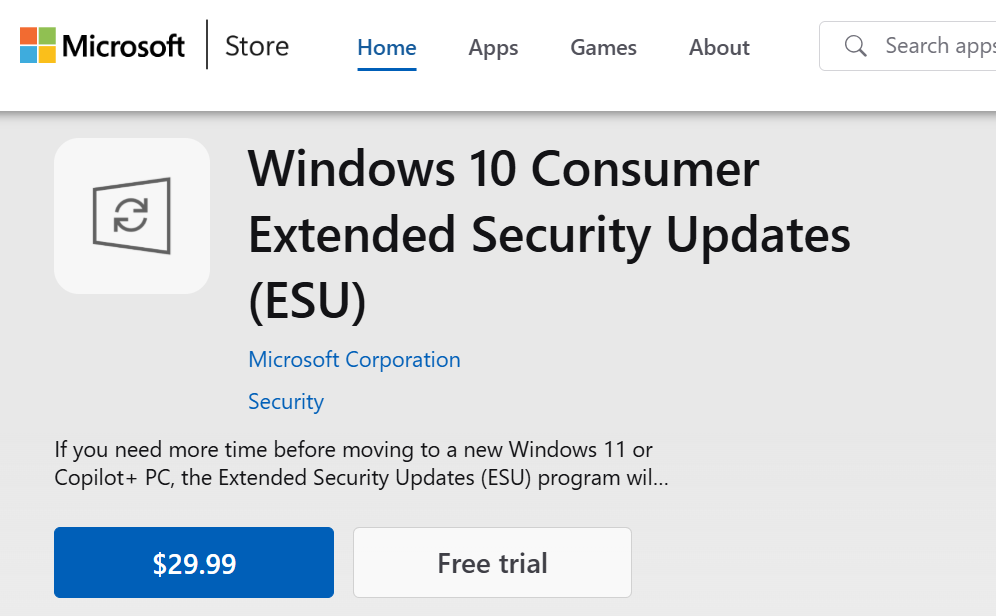Viewport: 996px width, 616px height.
Task: Click the ESU app icon tile
Action: tap(132, 216)
